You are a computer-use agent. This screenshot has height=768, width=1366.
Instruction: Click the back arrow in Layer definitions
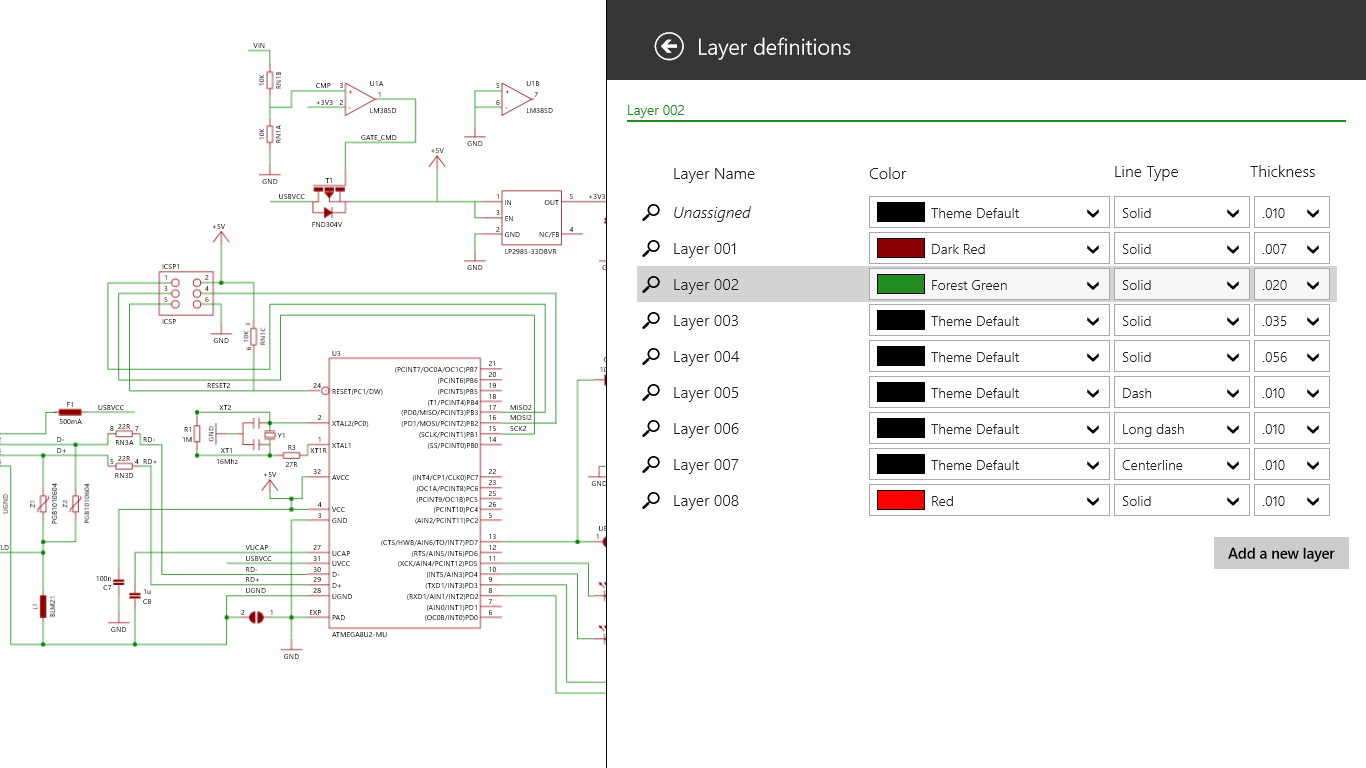(669, 46)
